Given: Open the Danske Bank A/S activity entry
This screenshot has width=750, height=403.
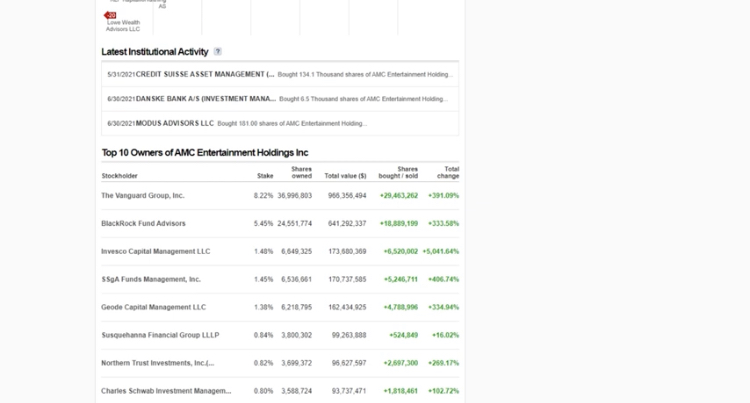Looking at the screenshot, I should pyautogui.click(x=280, y=99).
